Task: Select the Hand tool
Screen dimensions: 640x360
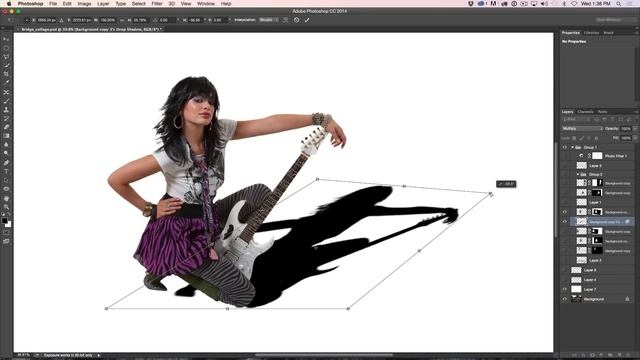Action: (6, 198)
